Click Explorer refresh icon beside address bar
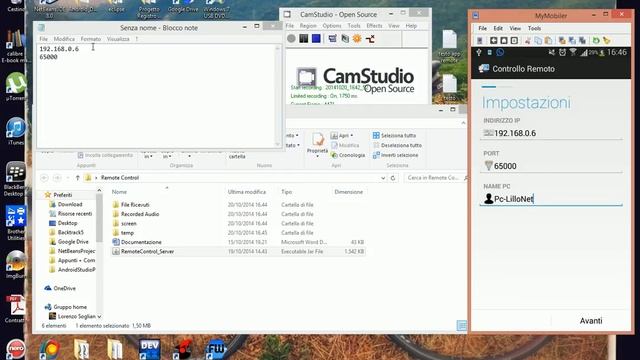The height and width of the screenshot is (360, 640). tap(393, 178)
